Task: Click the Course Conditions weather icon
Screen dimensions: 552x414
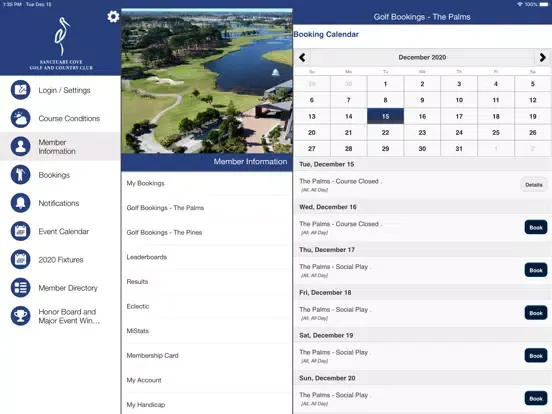Action: click(20, 118)
